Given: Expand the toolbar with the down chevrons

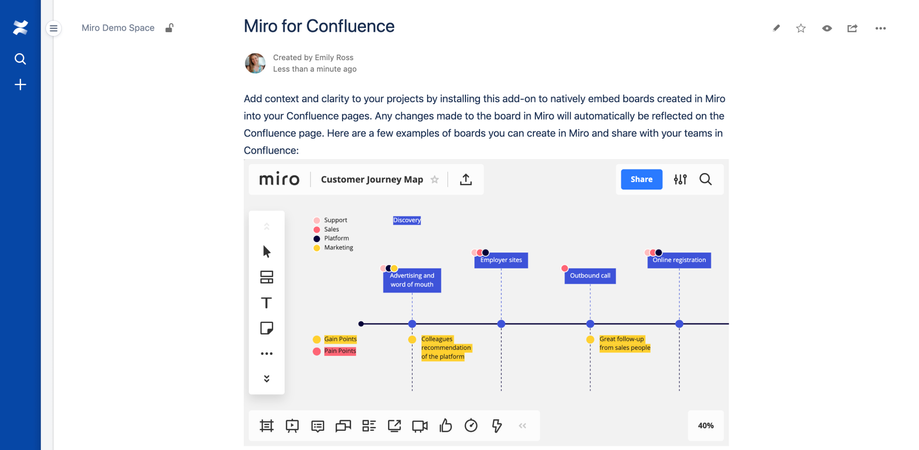Looking at the screenshot, I should pos(267,379).
